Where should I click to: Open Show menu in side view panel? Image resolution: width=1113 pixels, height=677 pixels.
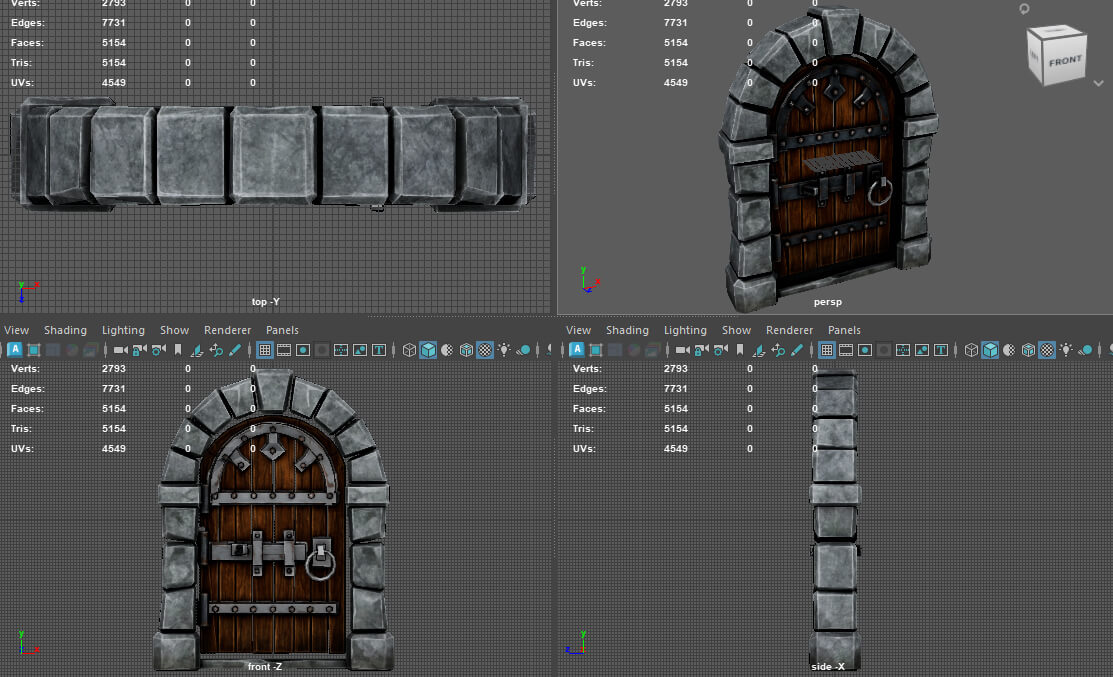[736, 330]
